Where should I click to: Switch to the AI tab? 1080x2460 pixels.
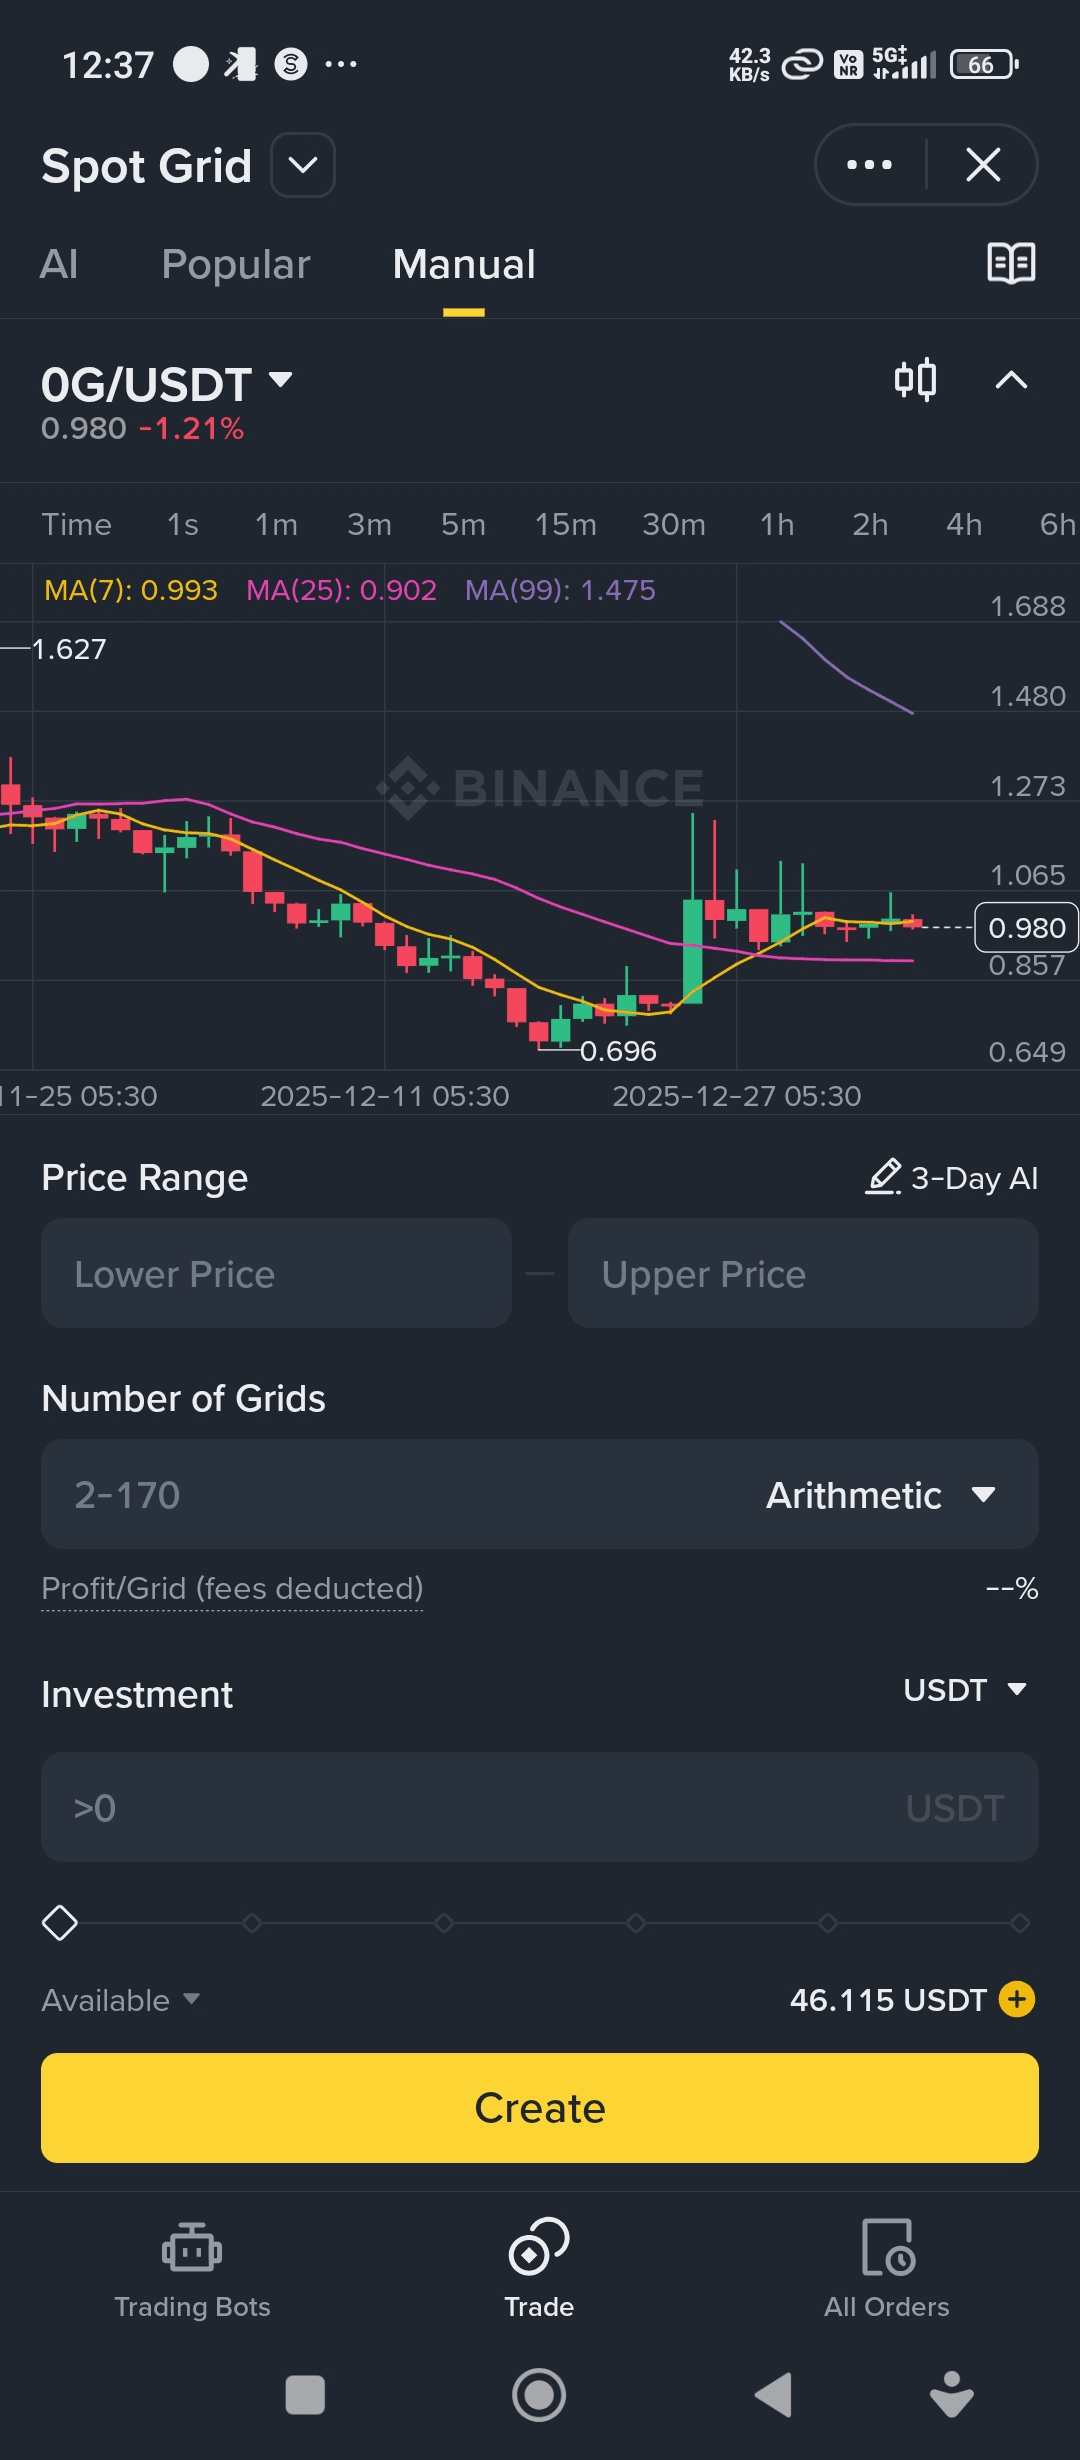[x=59, y=265]
